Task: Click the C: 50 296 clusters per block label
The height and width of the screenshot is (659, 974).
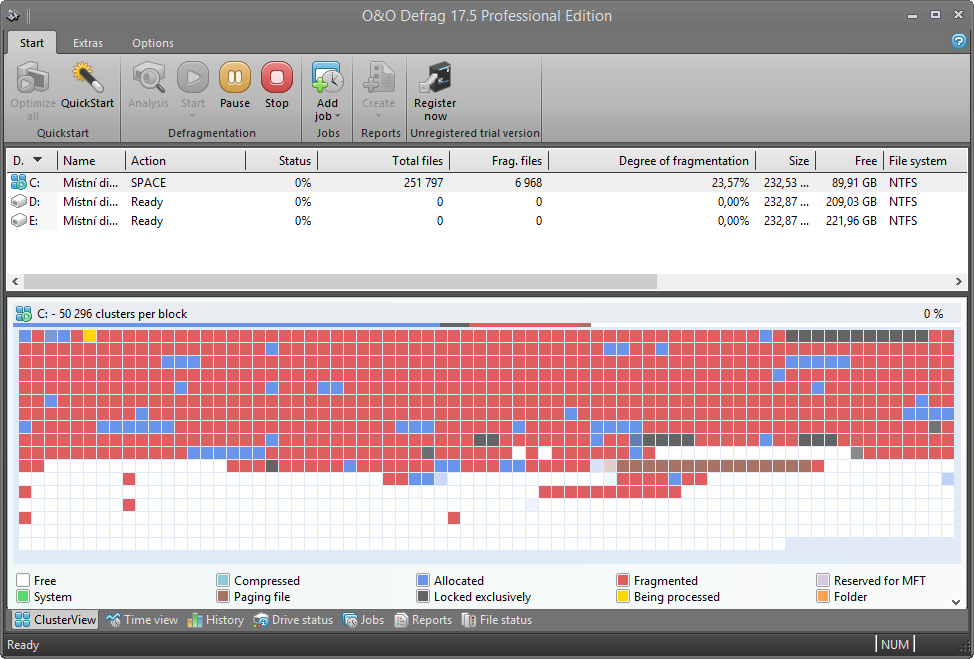Action: tap(112, 314)
